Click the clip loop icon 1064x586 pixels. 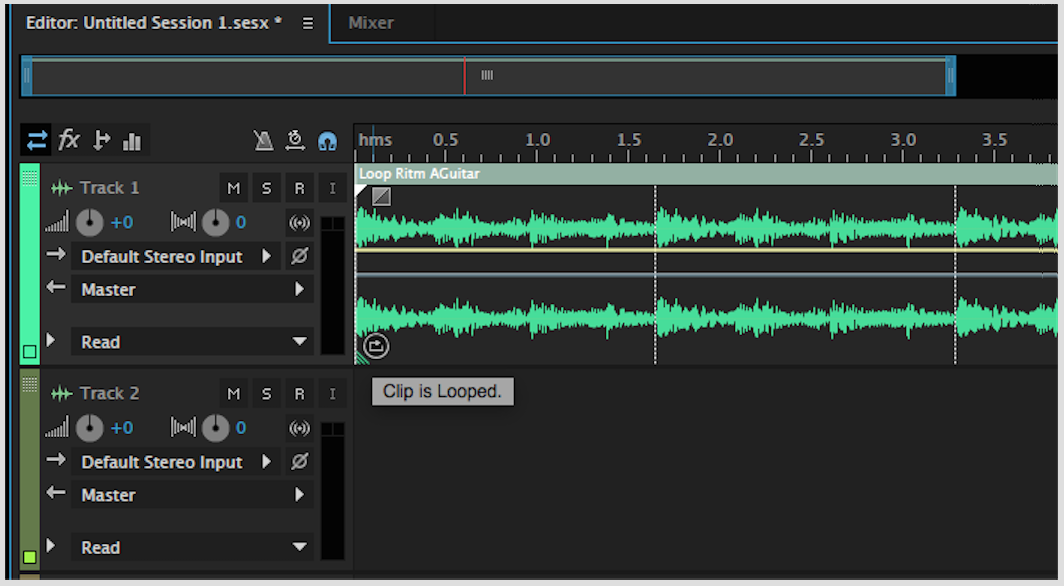click(376, 346)
